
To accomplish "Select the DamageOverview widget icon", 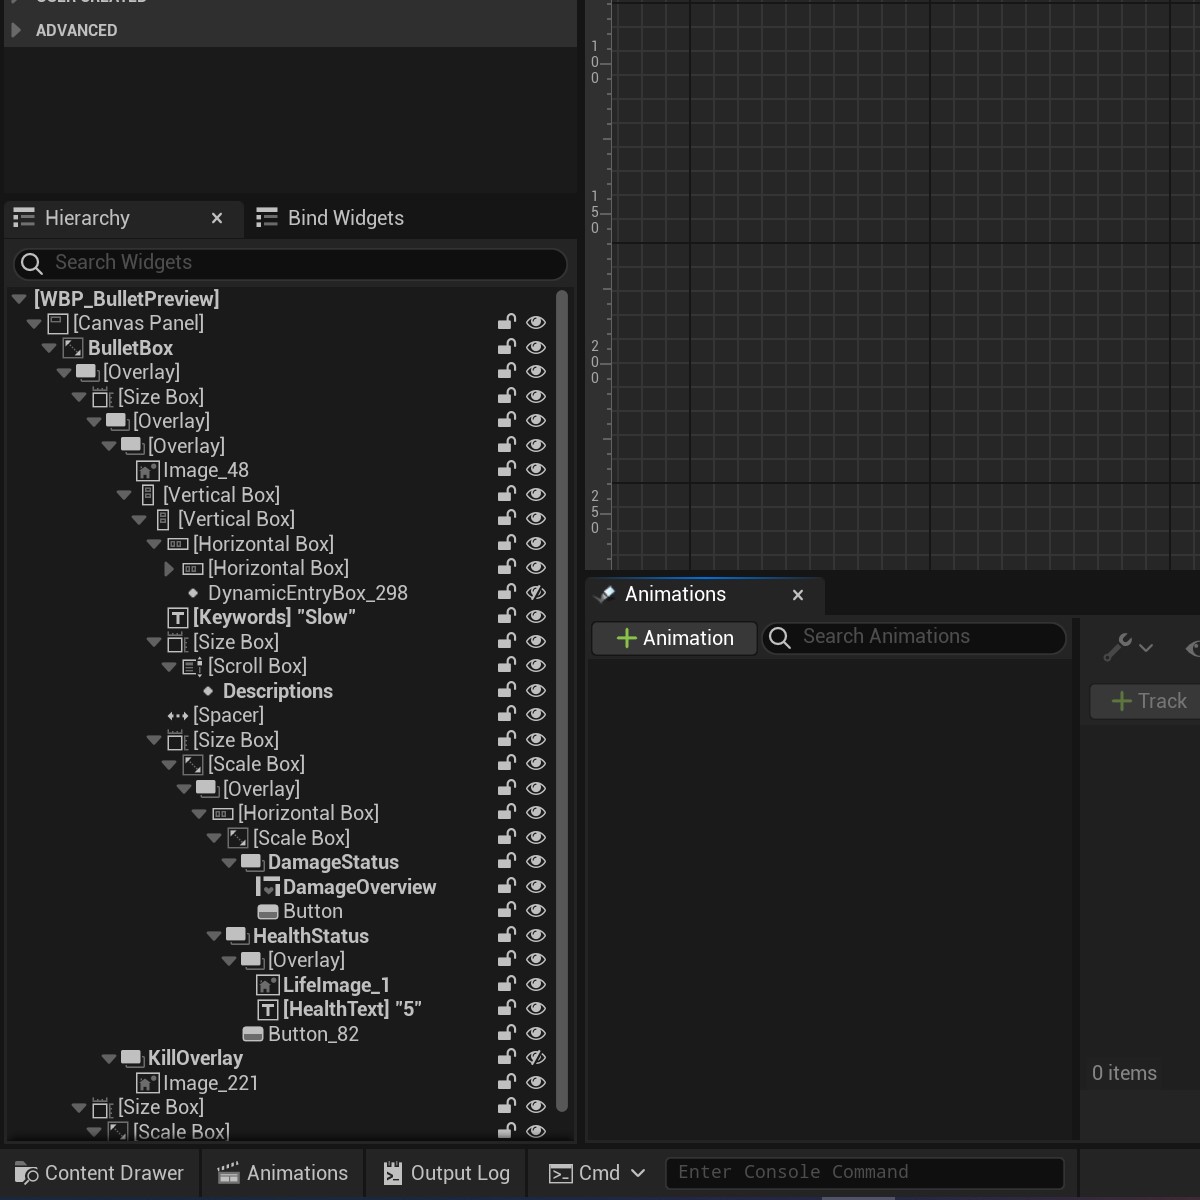I will pyautogui.click(x=268, y=887).
